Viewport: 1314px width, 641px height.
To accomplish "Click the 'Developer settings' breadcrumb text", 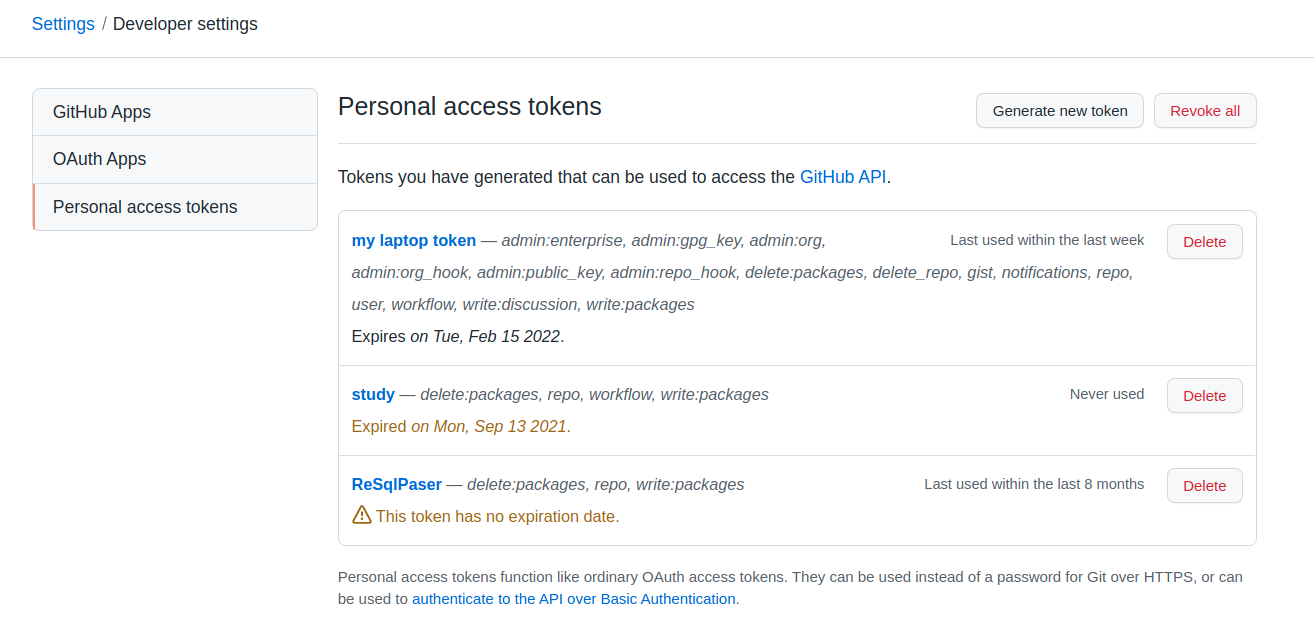I will tap(185, 24).
